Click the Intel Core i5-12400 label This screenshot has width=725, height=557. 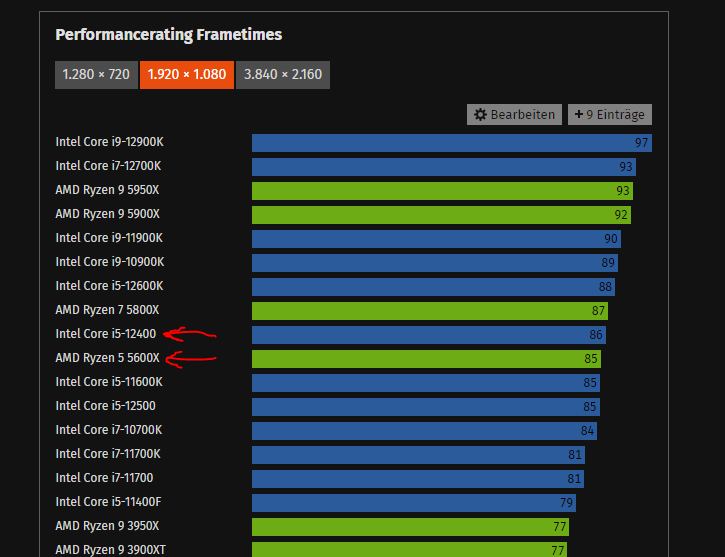(x=106, y=334)
